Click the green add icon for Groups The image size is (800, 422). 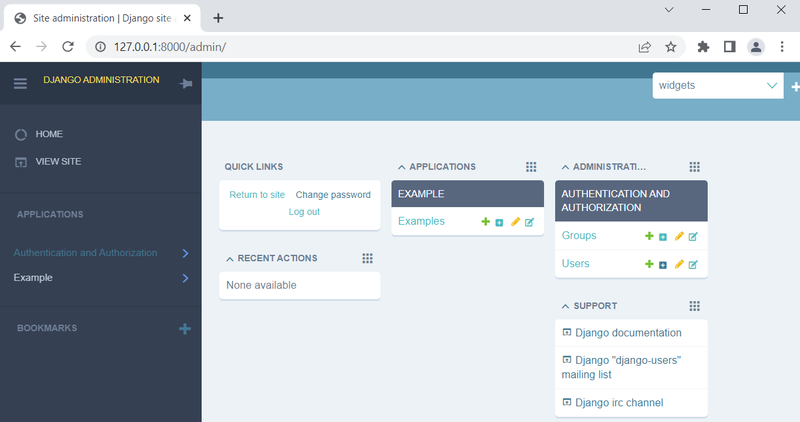(x=649, y=236)
